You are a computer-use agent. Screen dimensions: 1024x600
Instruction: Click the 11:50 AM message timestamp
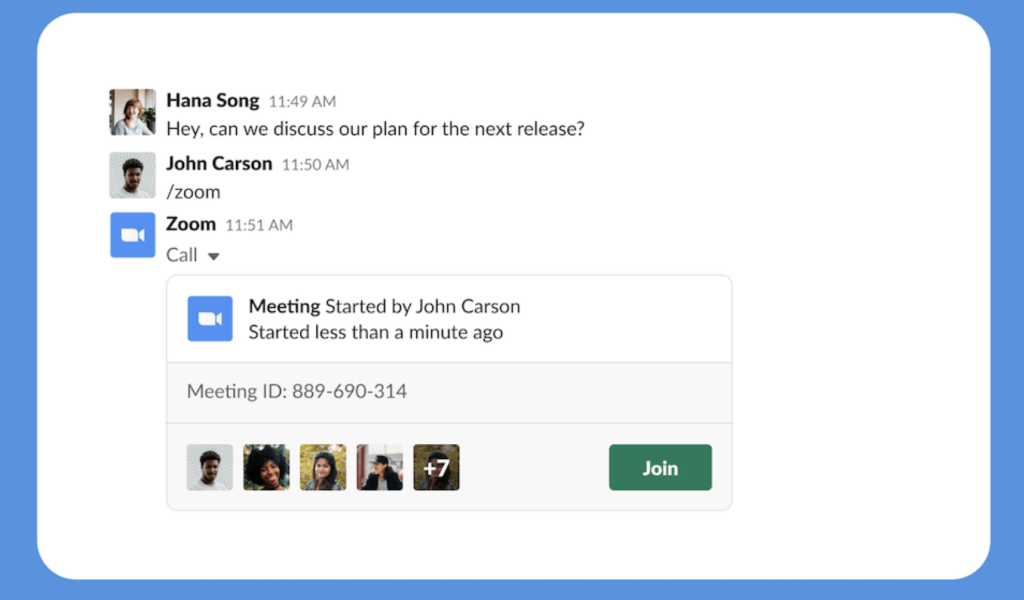click(315, 165)
